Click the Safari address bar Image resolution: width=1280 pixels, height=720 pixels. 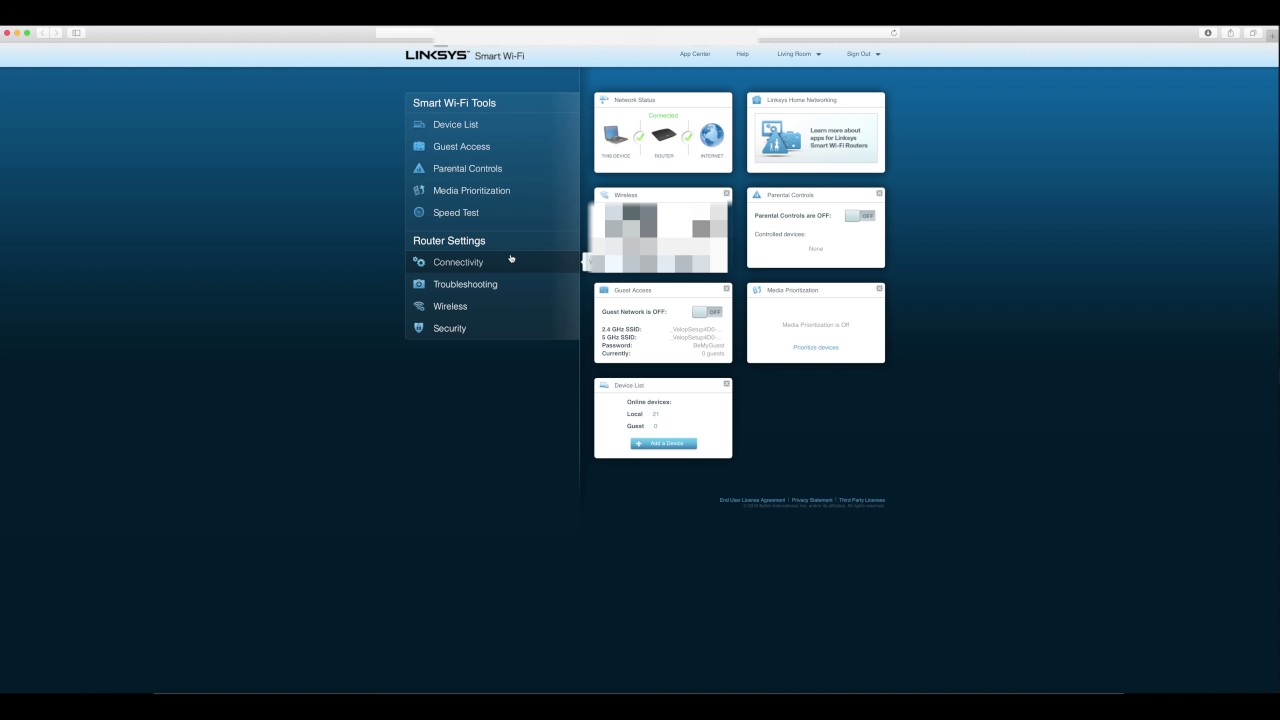[638, 33]
